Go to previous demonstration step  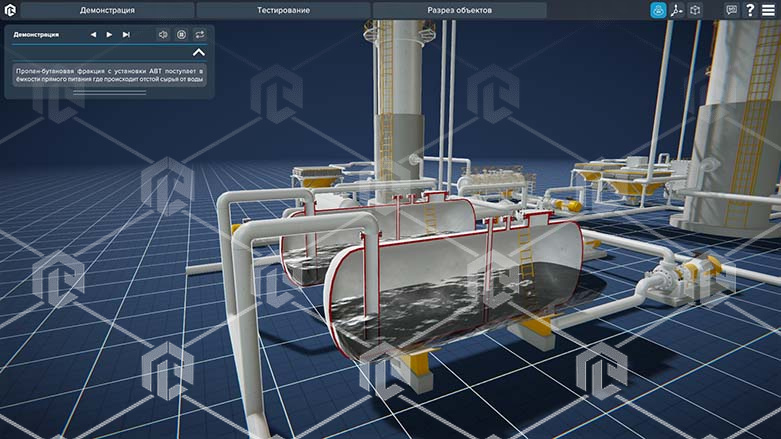pyautogui.click(x=93, y=34)
